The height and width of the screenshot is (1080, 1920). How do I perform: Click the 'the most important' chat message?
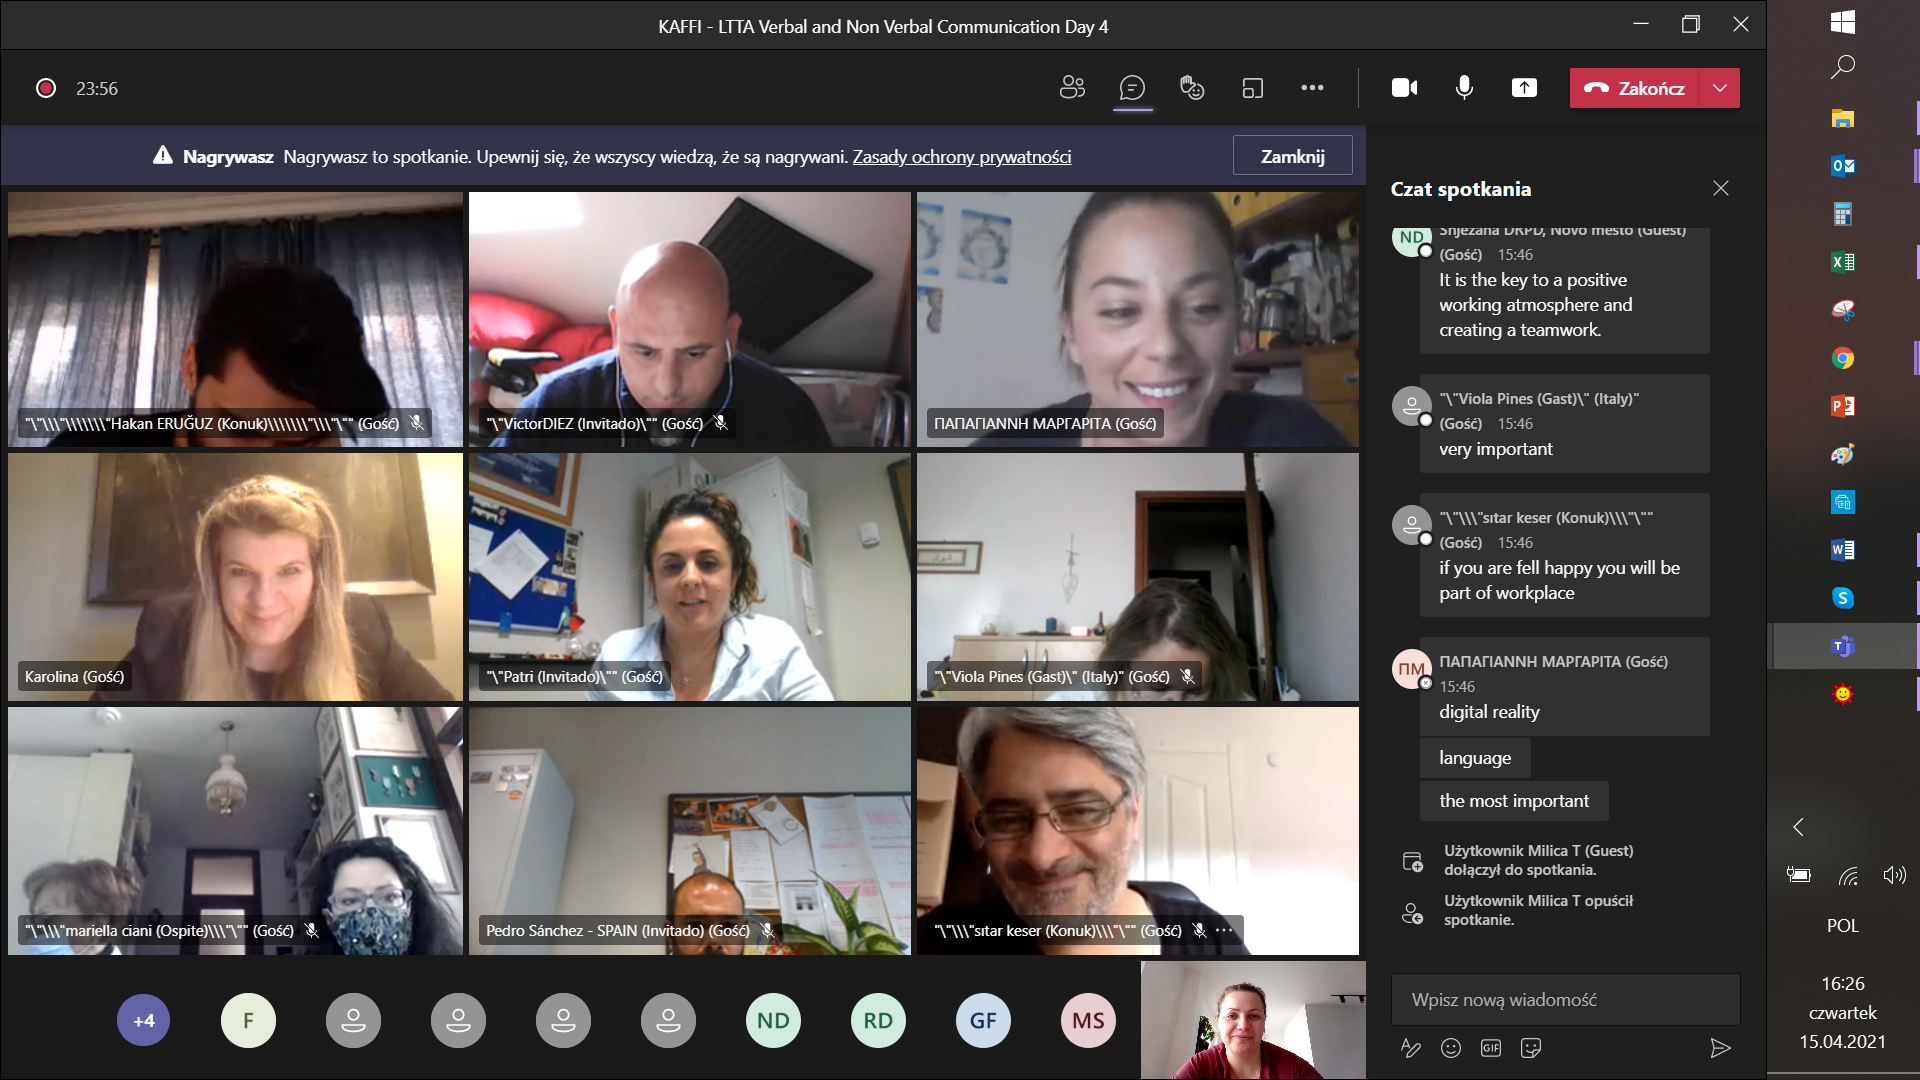click(x=1514, y=801)
